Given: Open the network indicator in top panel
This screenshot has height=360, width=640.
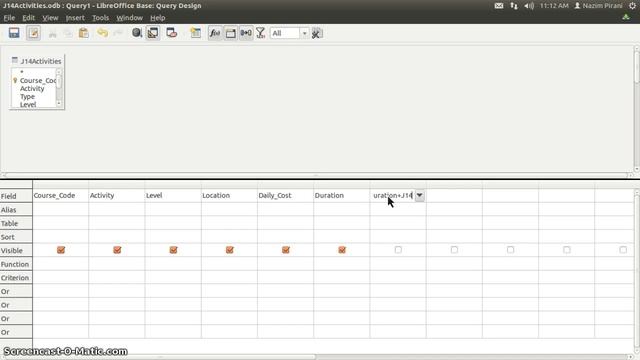Looking at the screenshot, I should 514,6.
